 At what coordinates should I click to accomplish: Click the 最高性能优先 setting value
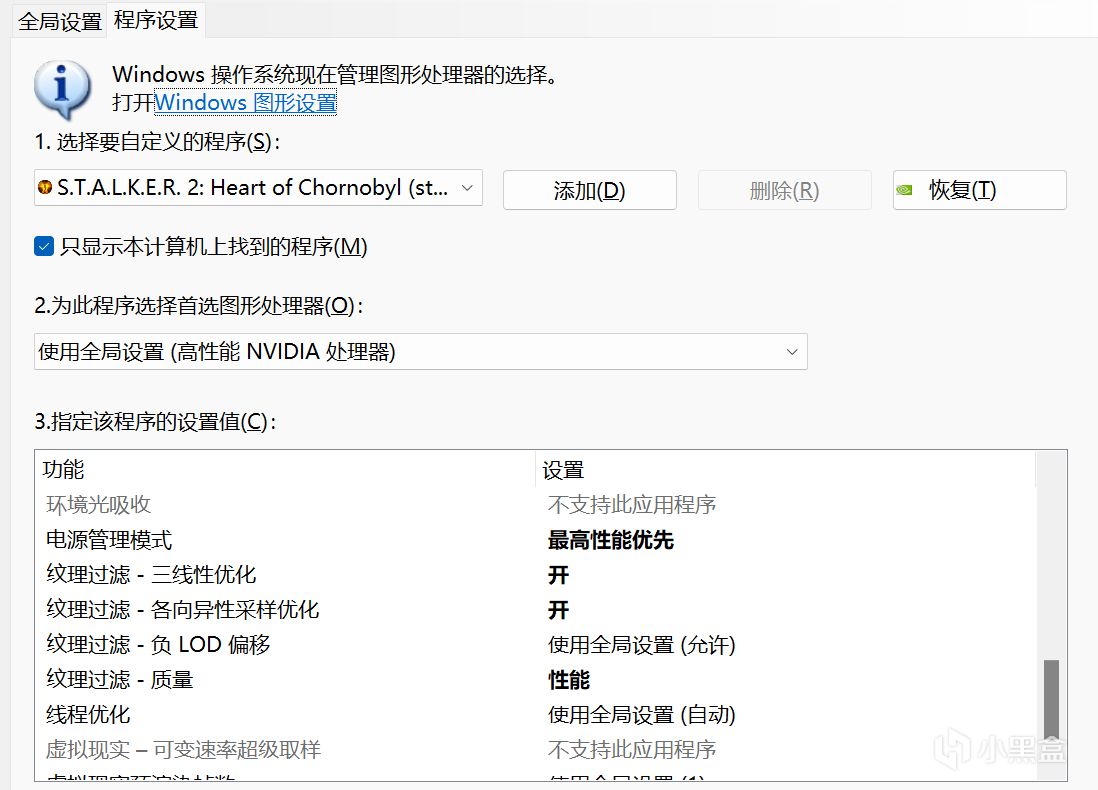[x=610, y=540]
